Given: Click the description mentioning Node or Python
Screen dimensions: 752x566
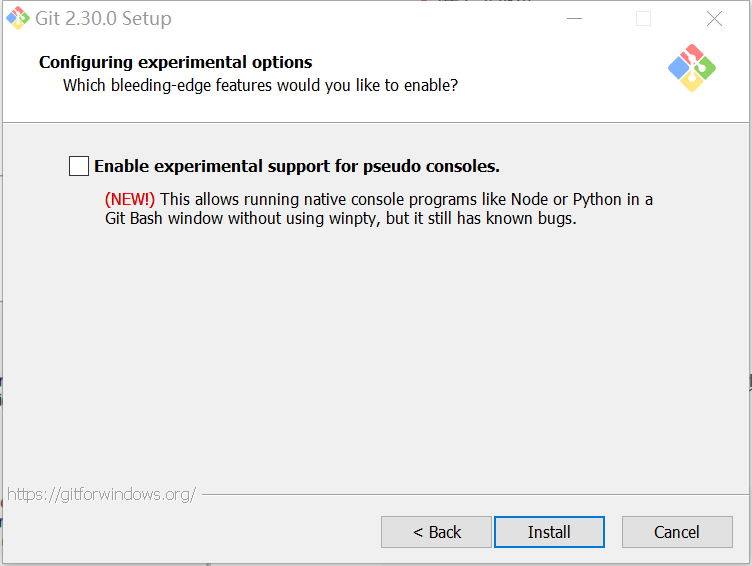Looking at the screenshot, I should pyautogui.click(x=405, y=199).
